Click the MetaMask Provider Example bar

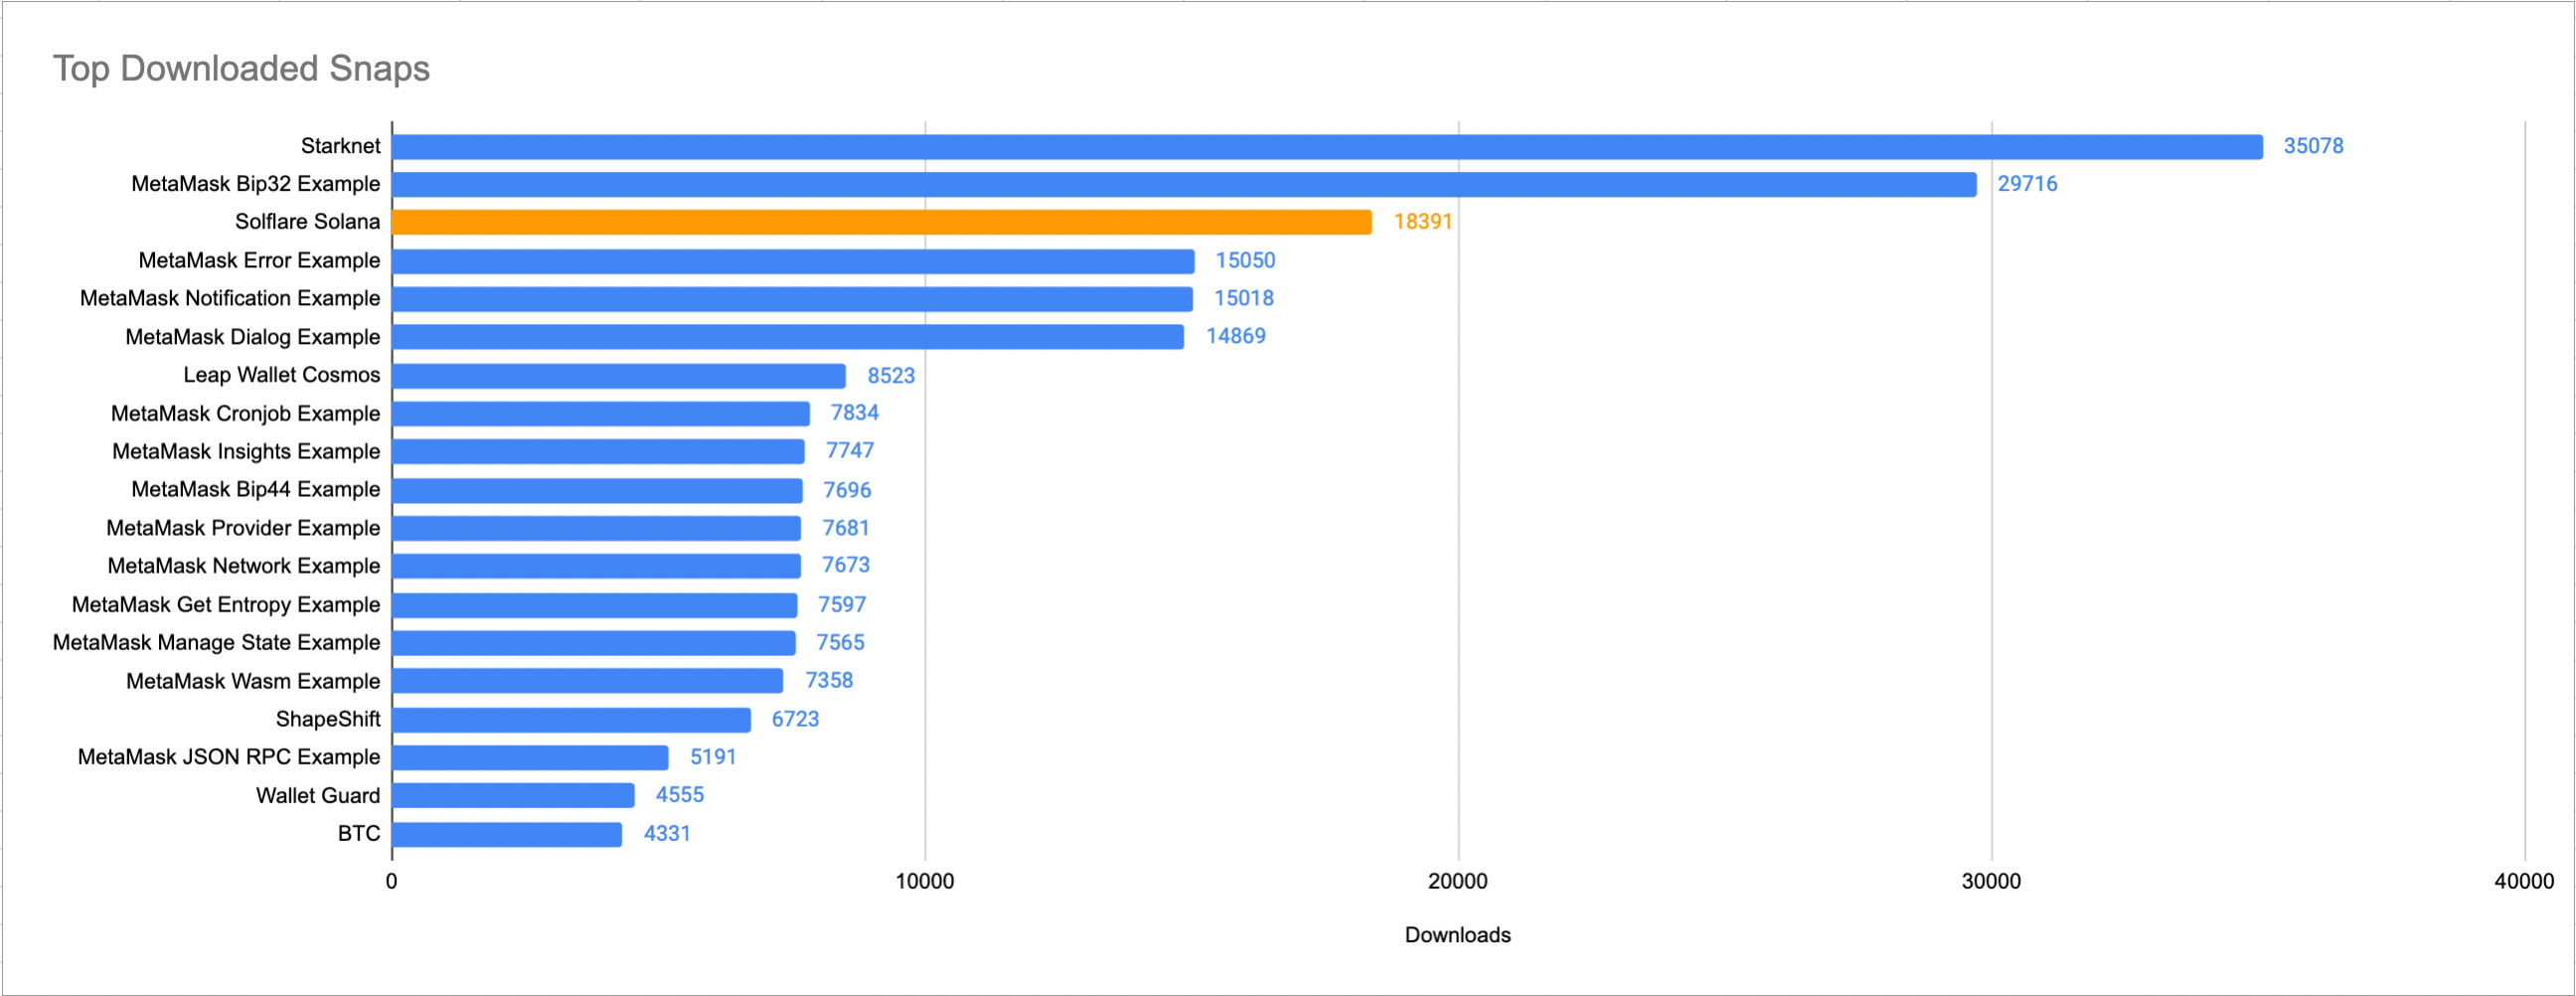(596, 529)
